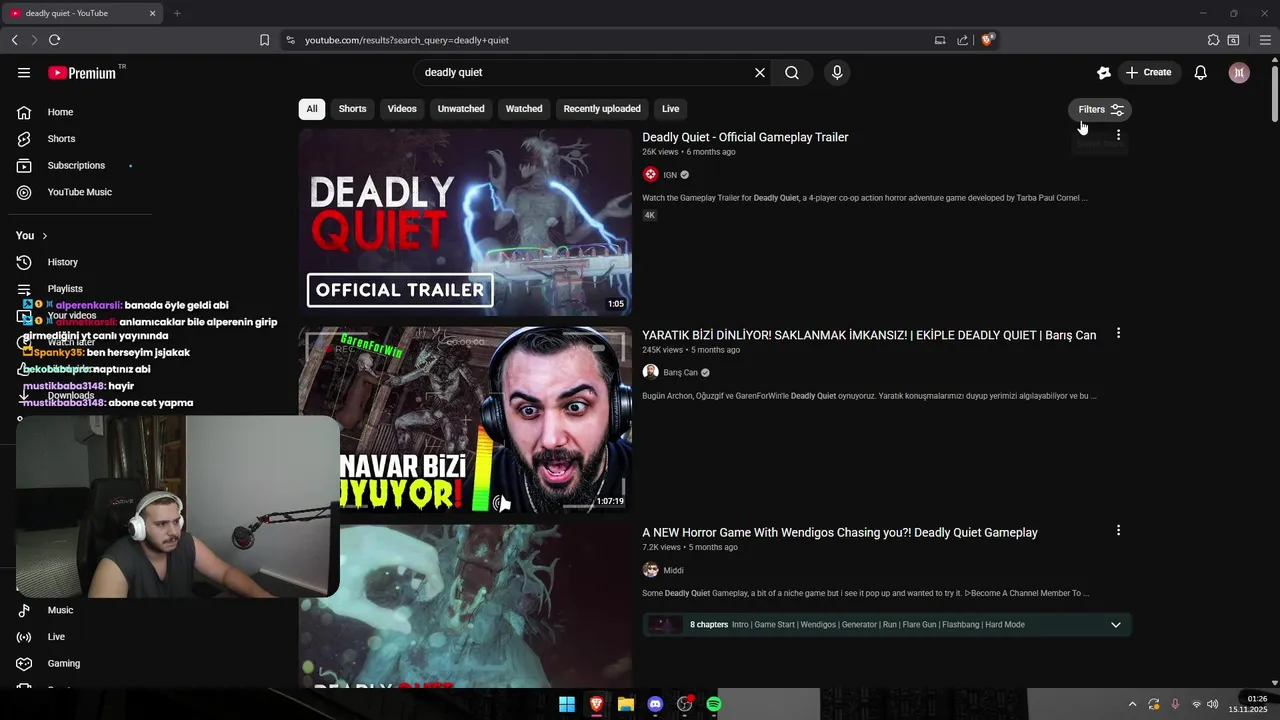Click the Home icon in the sidebar
This screenshot has height=720, width=1280.
[24, 112]
